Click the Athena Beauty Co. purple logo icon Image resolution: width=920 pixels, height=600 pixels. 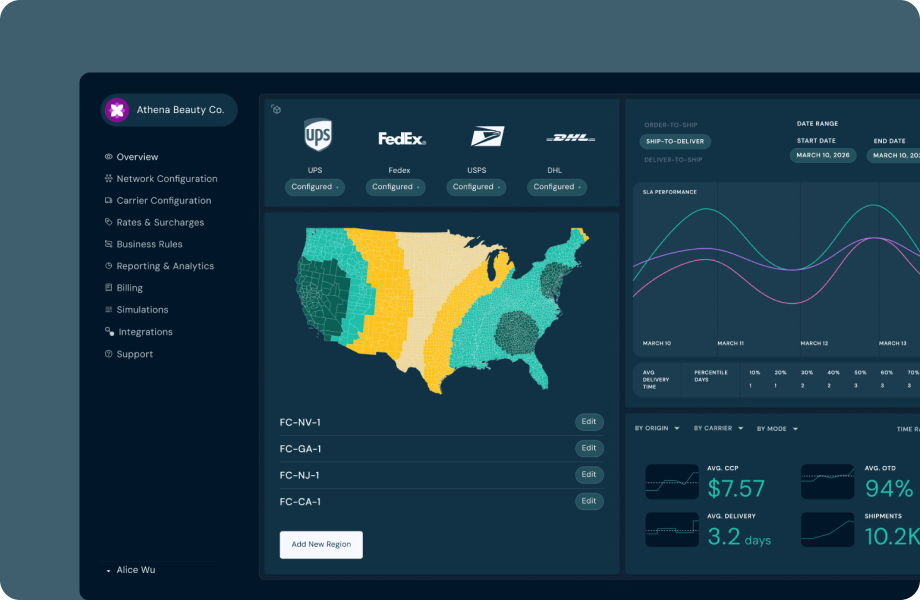[x=117, y=110]
